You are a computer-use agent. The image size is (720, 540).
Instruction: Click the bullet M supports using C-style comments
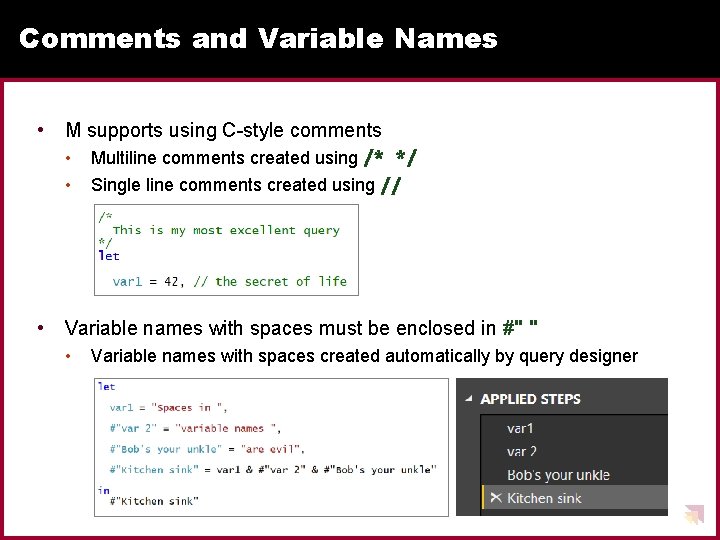click(223, 130)
